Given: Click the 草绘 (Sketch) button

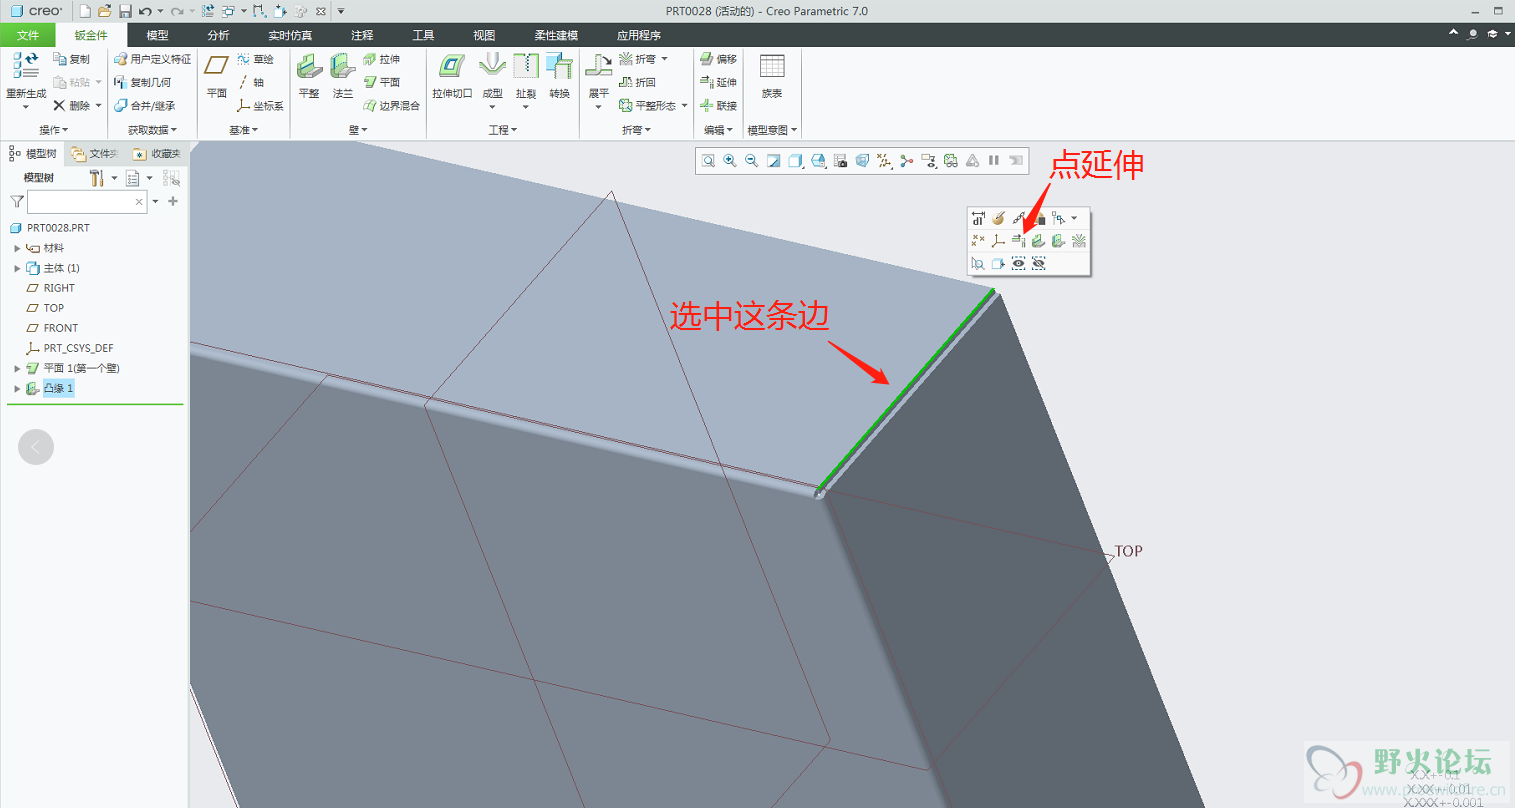Looking at the screenshot, I should pyautogui.click(x=255, y=59).
